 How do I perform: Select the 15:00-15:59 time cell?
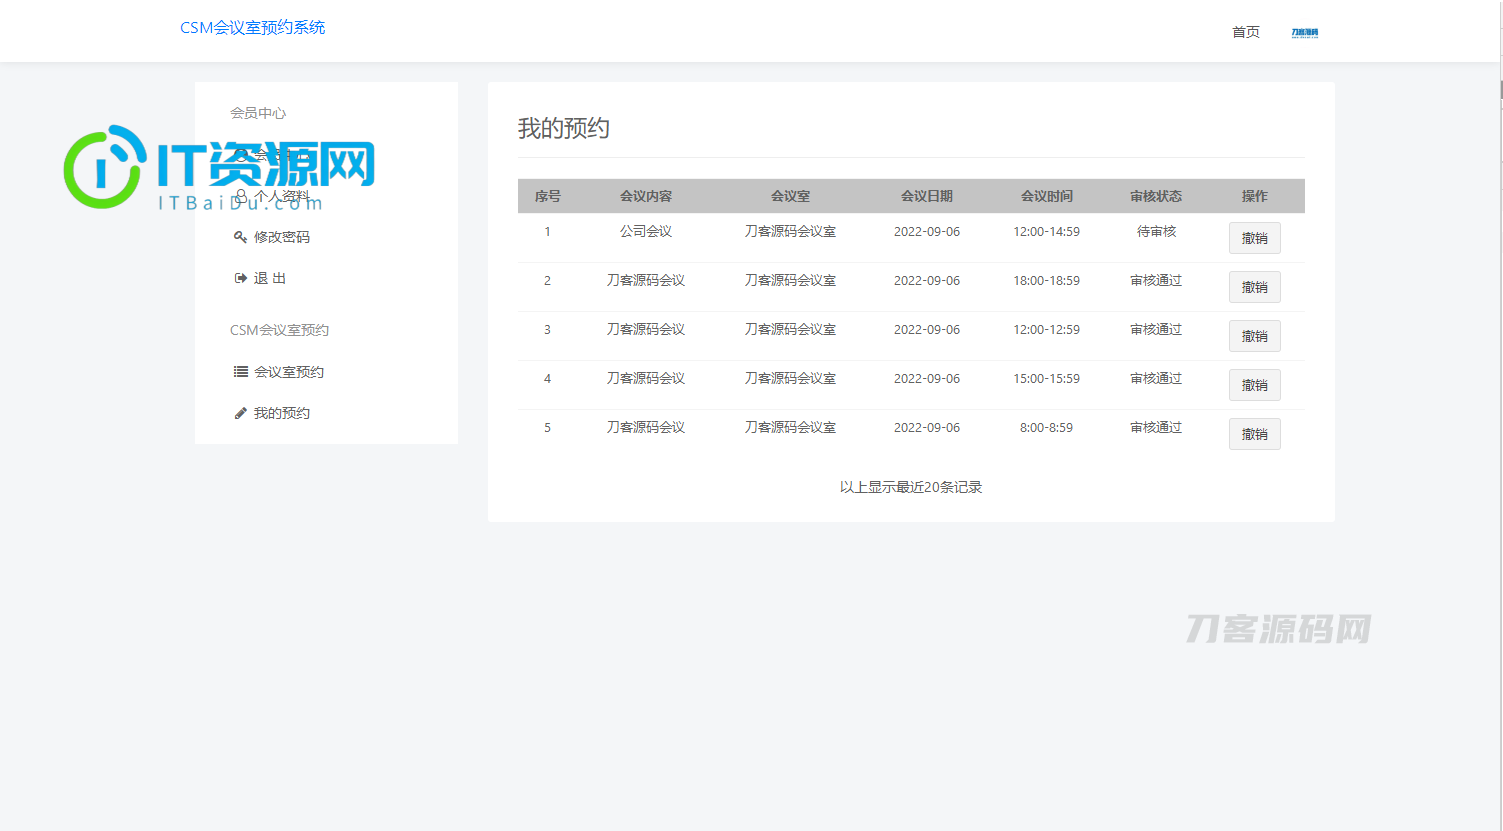click(x=1046, y=378)
